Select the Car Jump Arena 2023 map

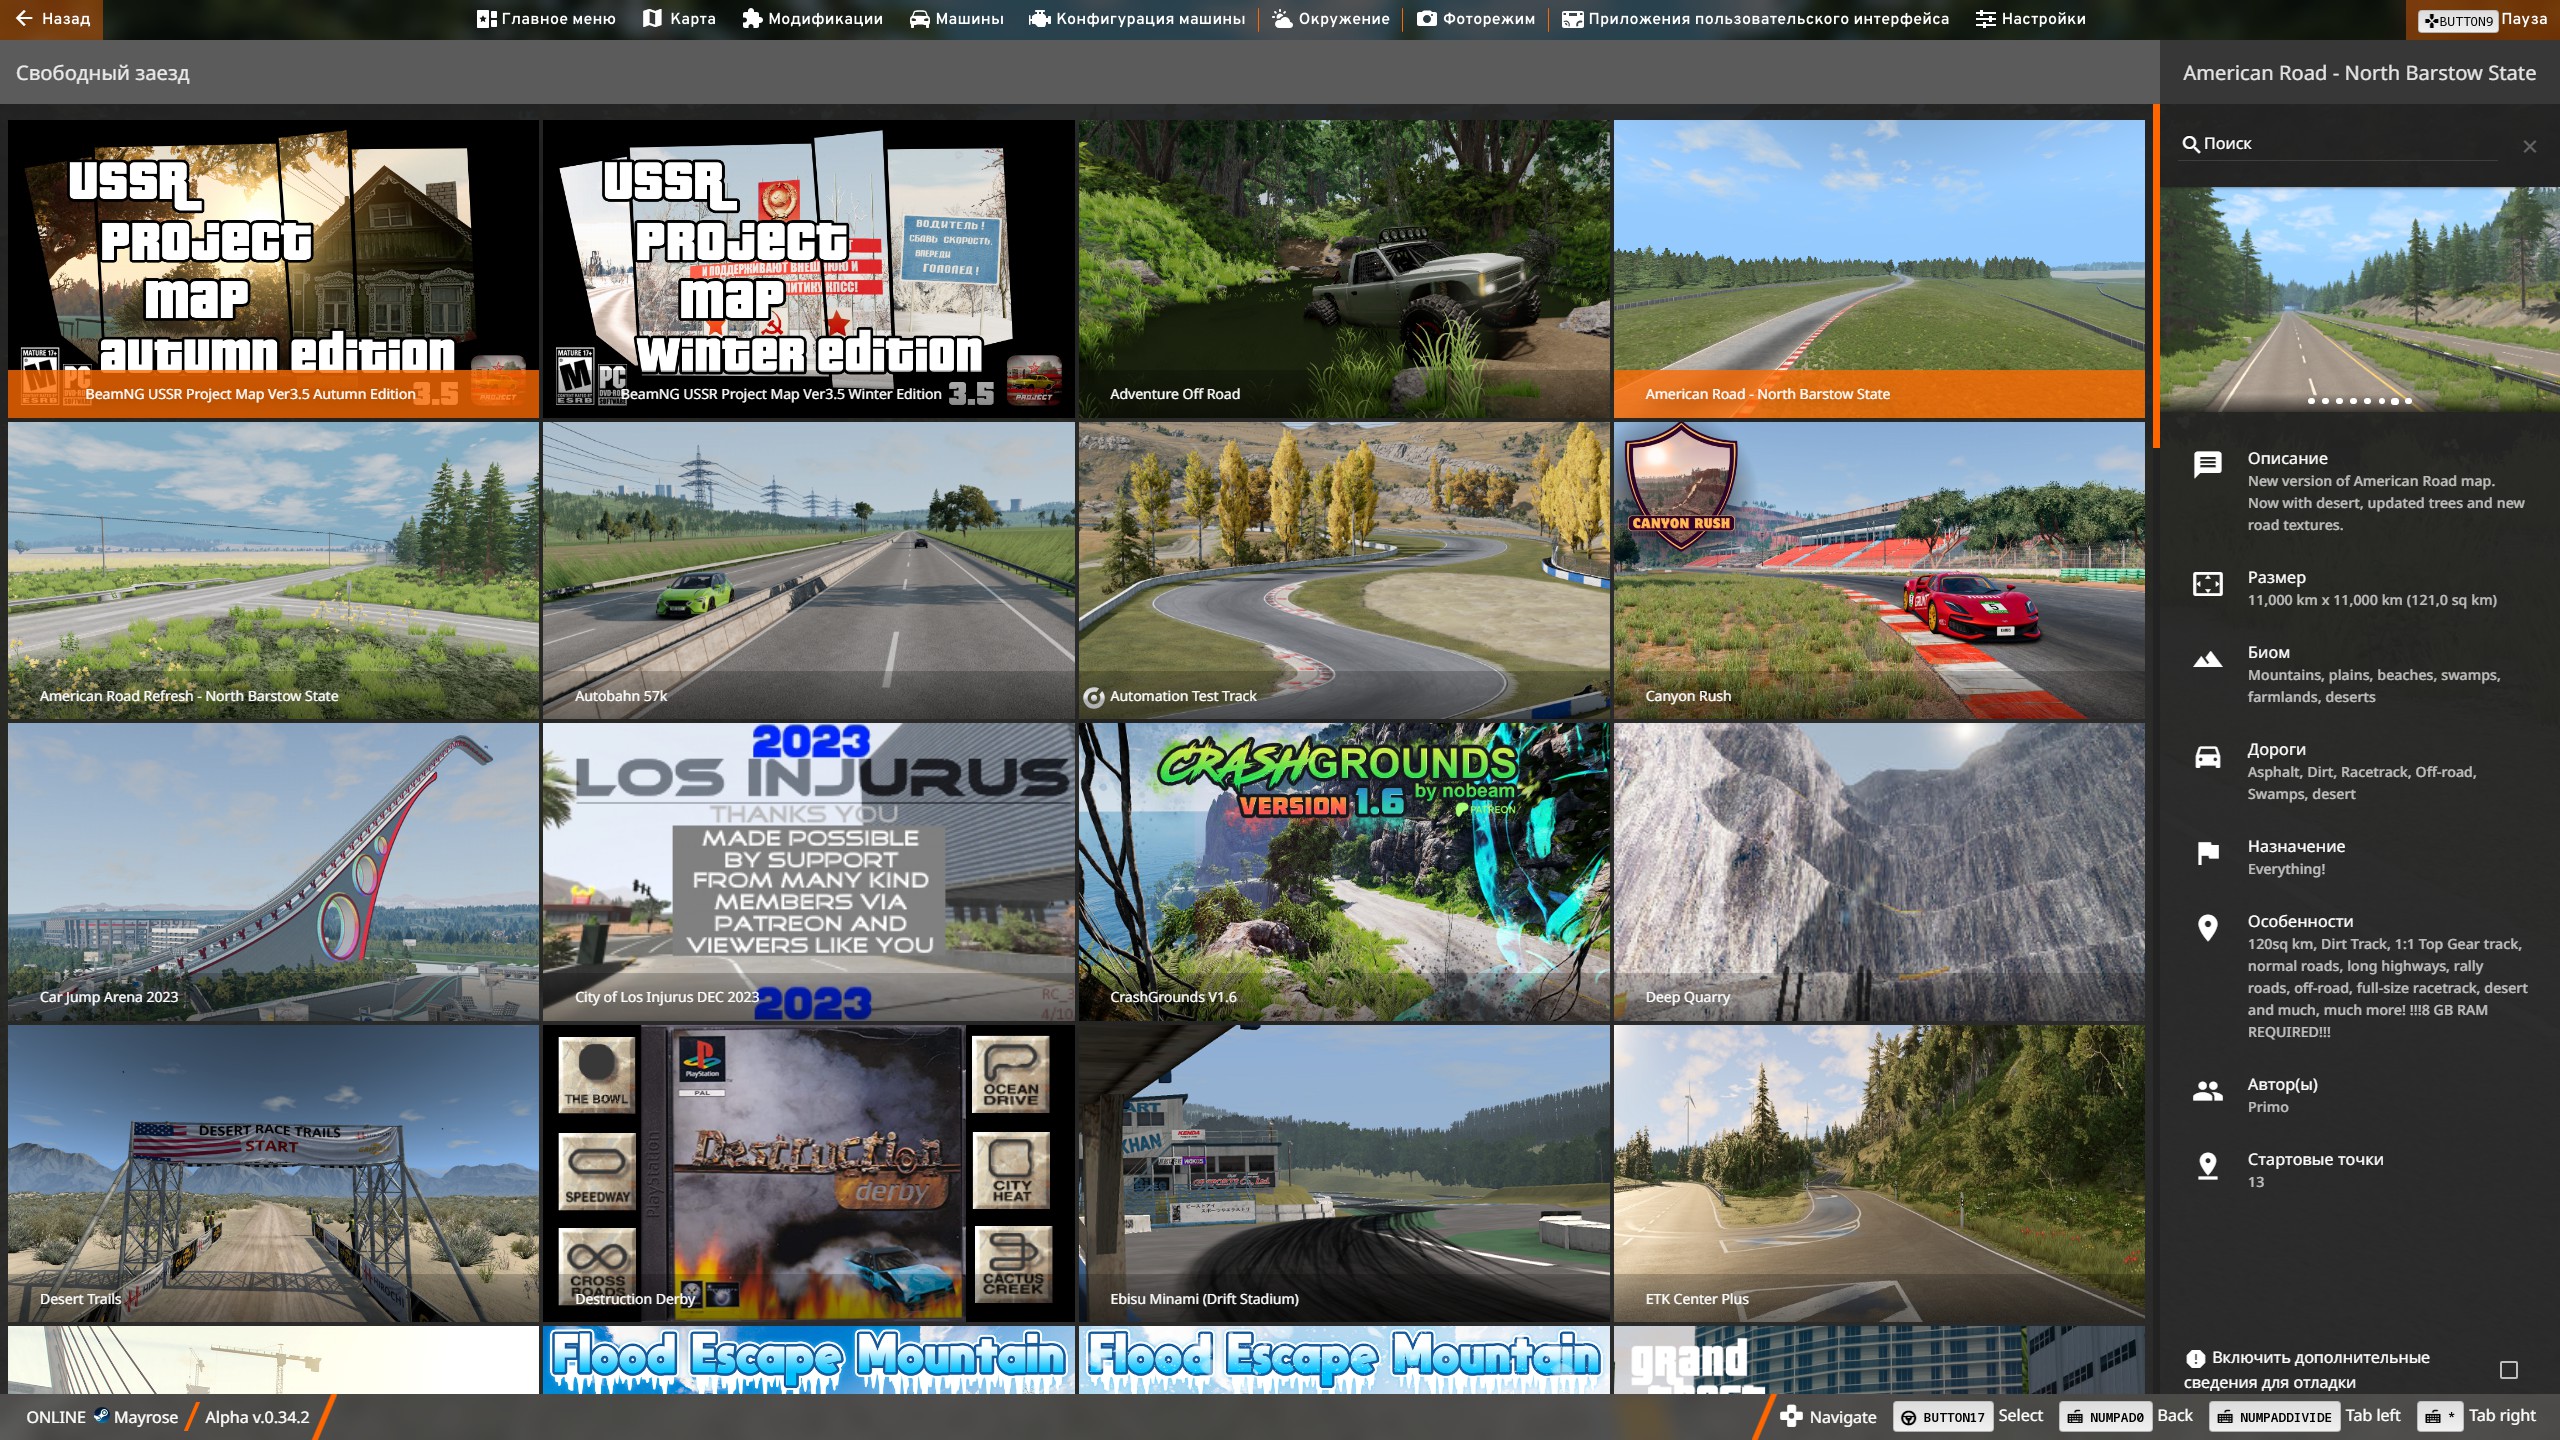(273, 872)
